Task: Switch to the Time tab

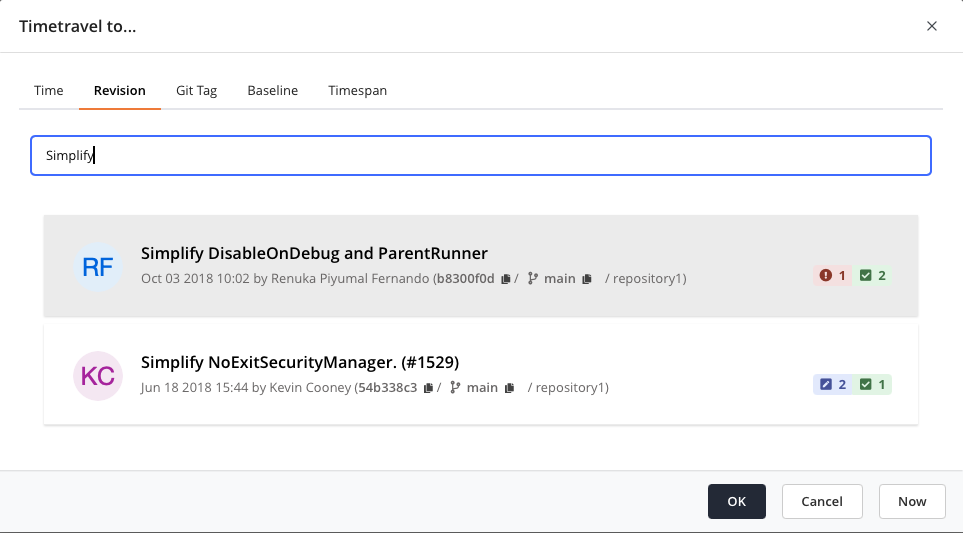Action: pyautogui.click(x=49, y=90)
